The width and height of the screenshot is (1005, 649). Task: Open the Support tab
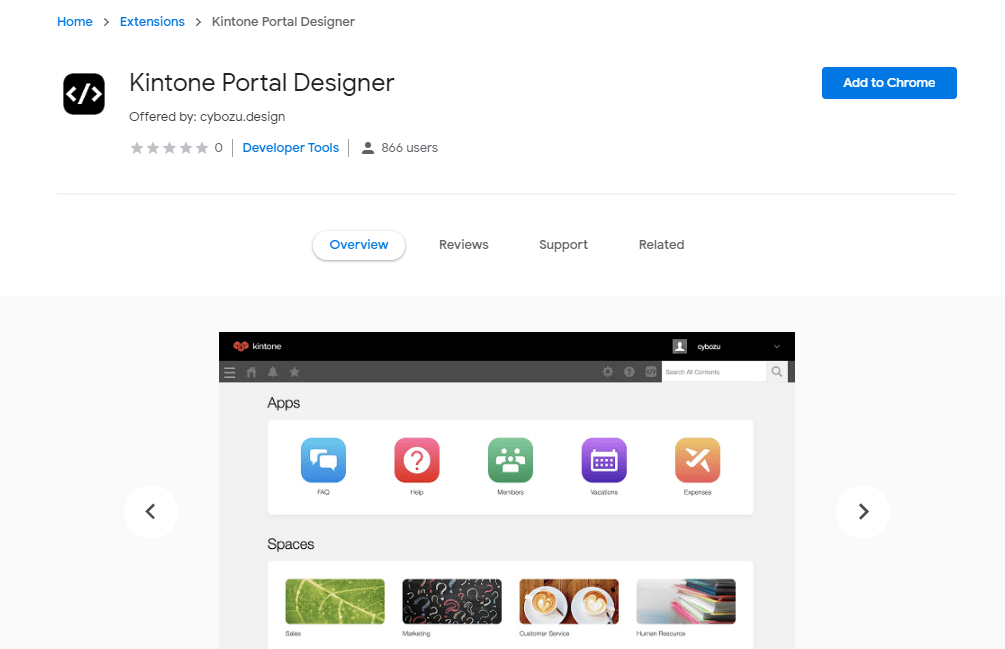(563, 244)
